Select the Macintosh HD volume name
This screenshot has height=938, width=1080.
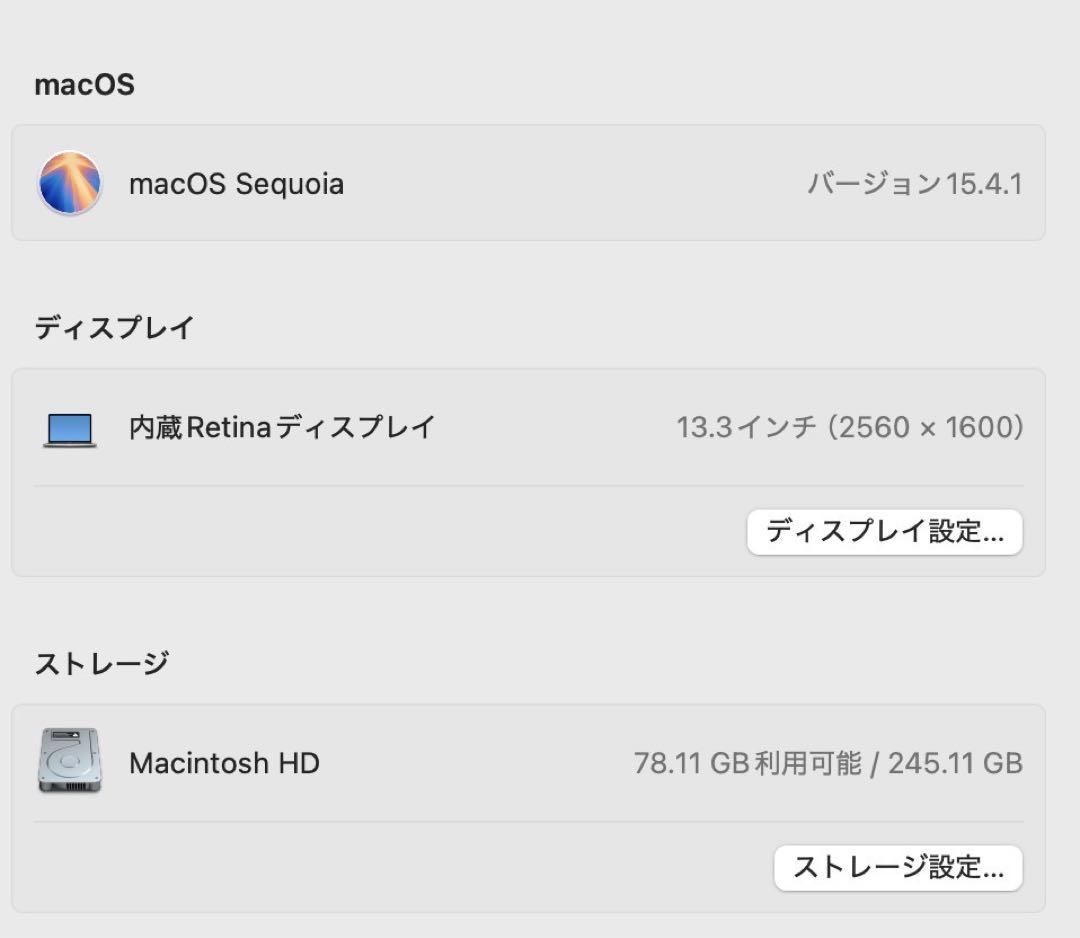pyautogui.click(x=224, y=763)
